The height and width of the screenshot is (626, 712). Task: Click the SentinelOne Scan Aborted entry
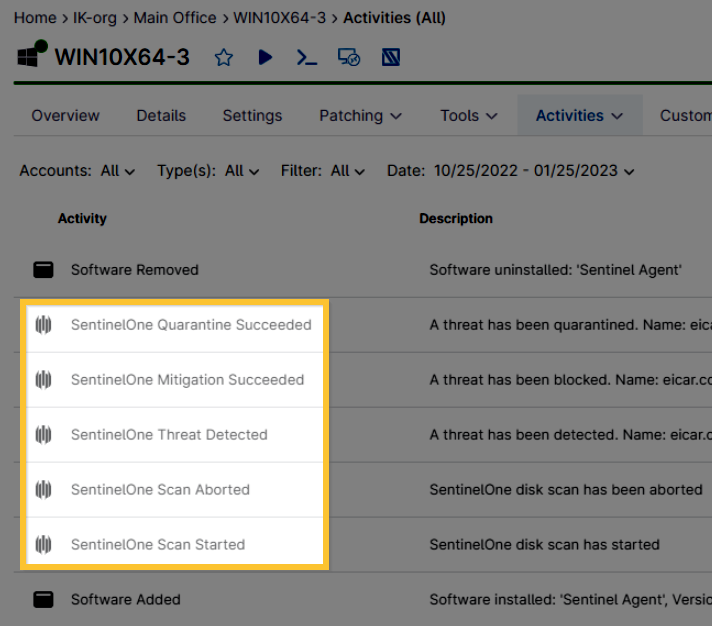(160, 490)
